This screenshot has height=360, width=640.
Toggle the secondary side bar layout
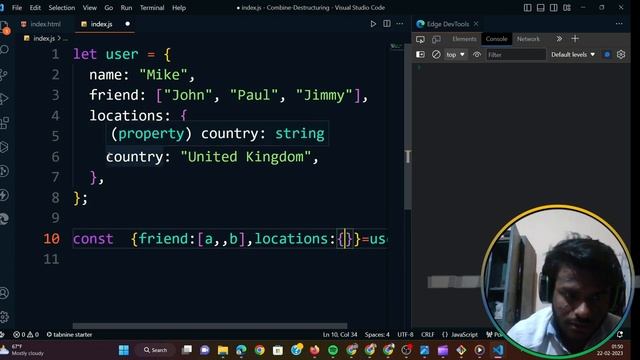[x=553, y=8]
